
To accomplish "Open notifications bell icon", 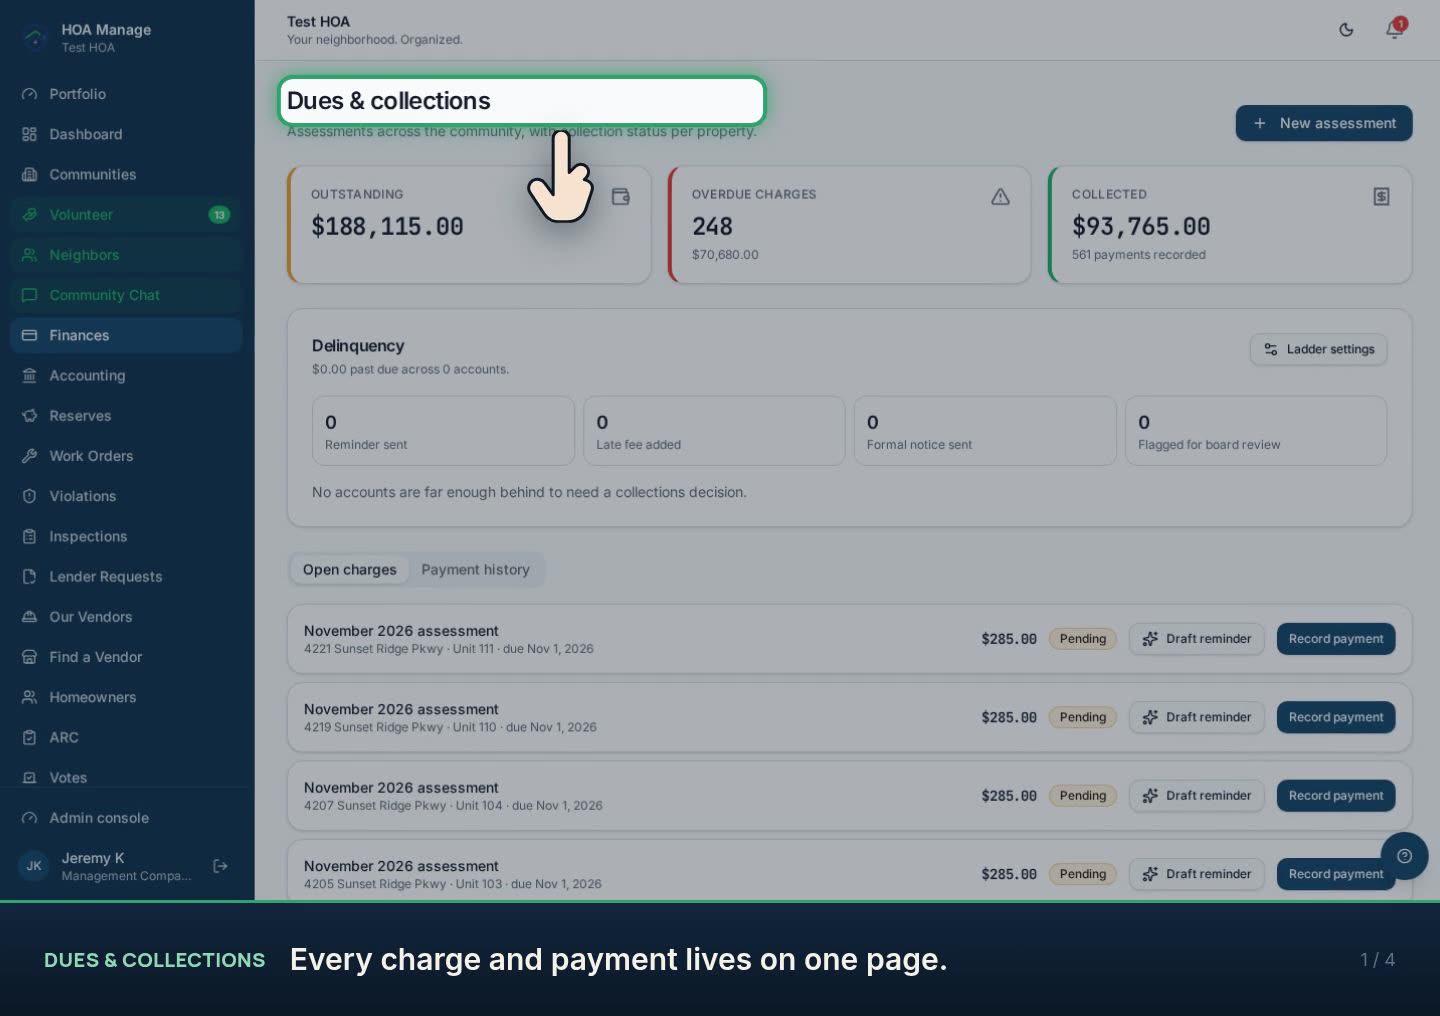I will pyautogui.click(x=1394, y=30).
